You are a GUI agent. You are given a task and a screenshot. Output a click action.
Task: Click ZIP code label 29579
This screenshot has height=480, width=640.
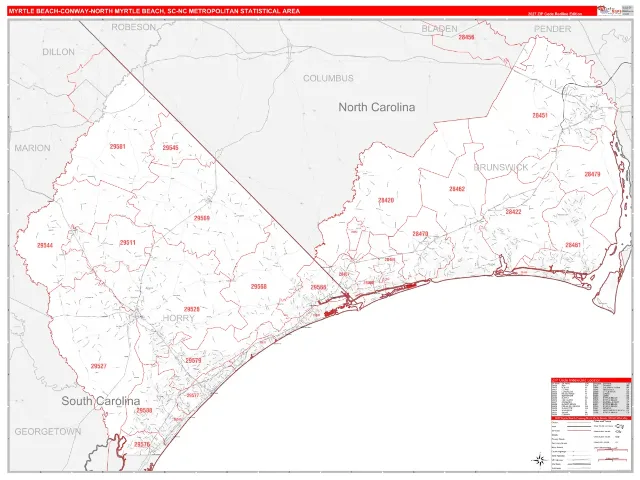click(x=193, y=361)
